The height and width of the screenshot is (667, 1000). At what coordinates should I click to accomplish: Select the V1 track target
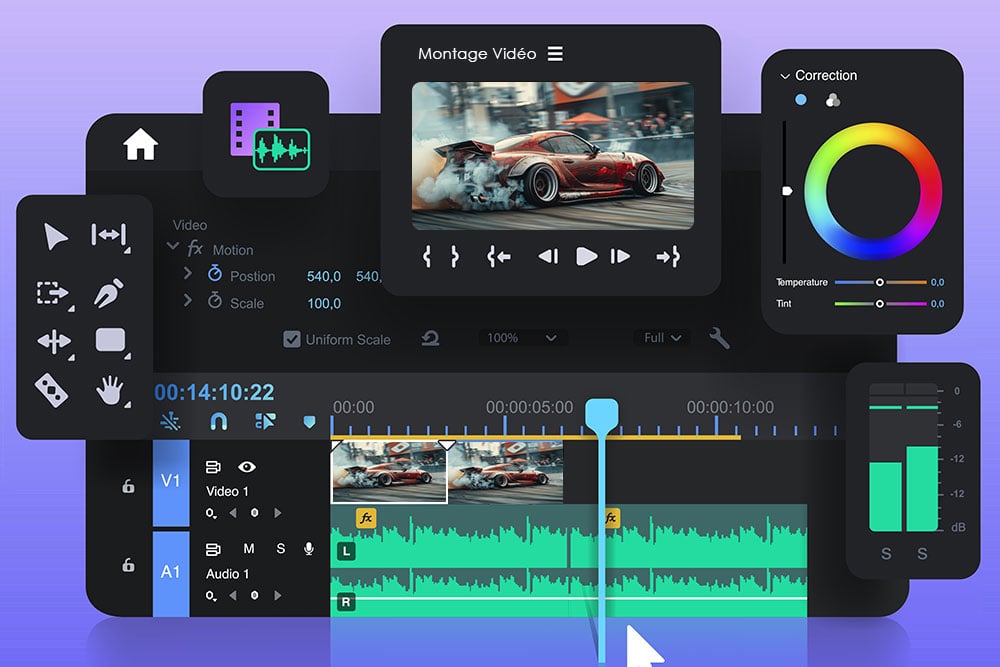pos(171,481)
